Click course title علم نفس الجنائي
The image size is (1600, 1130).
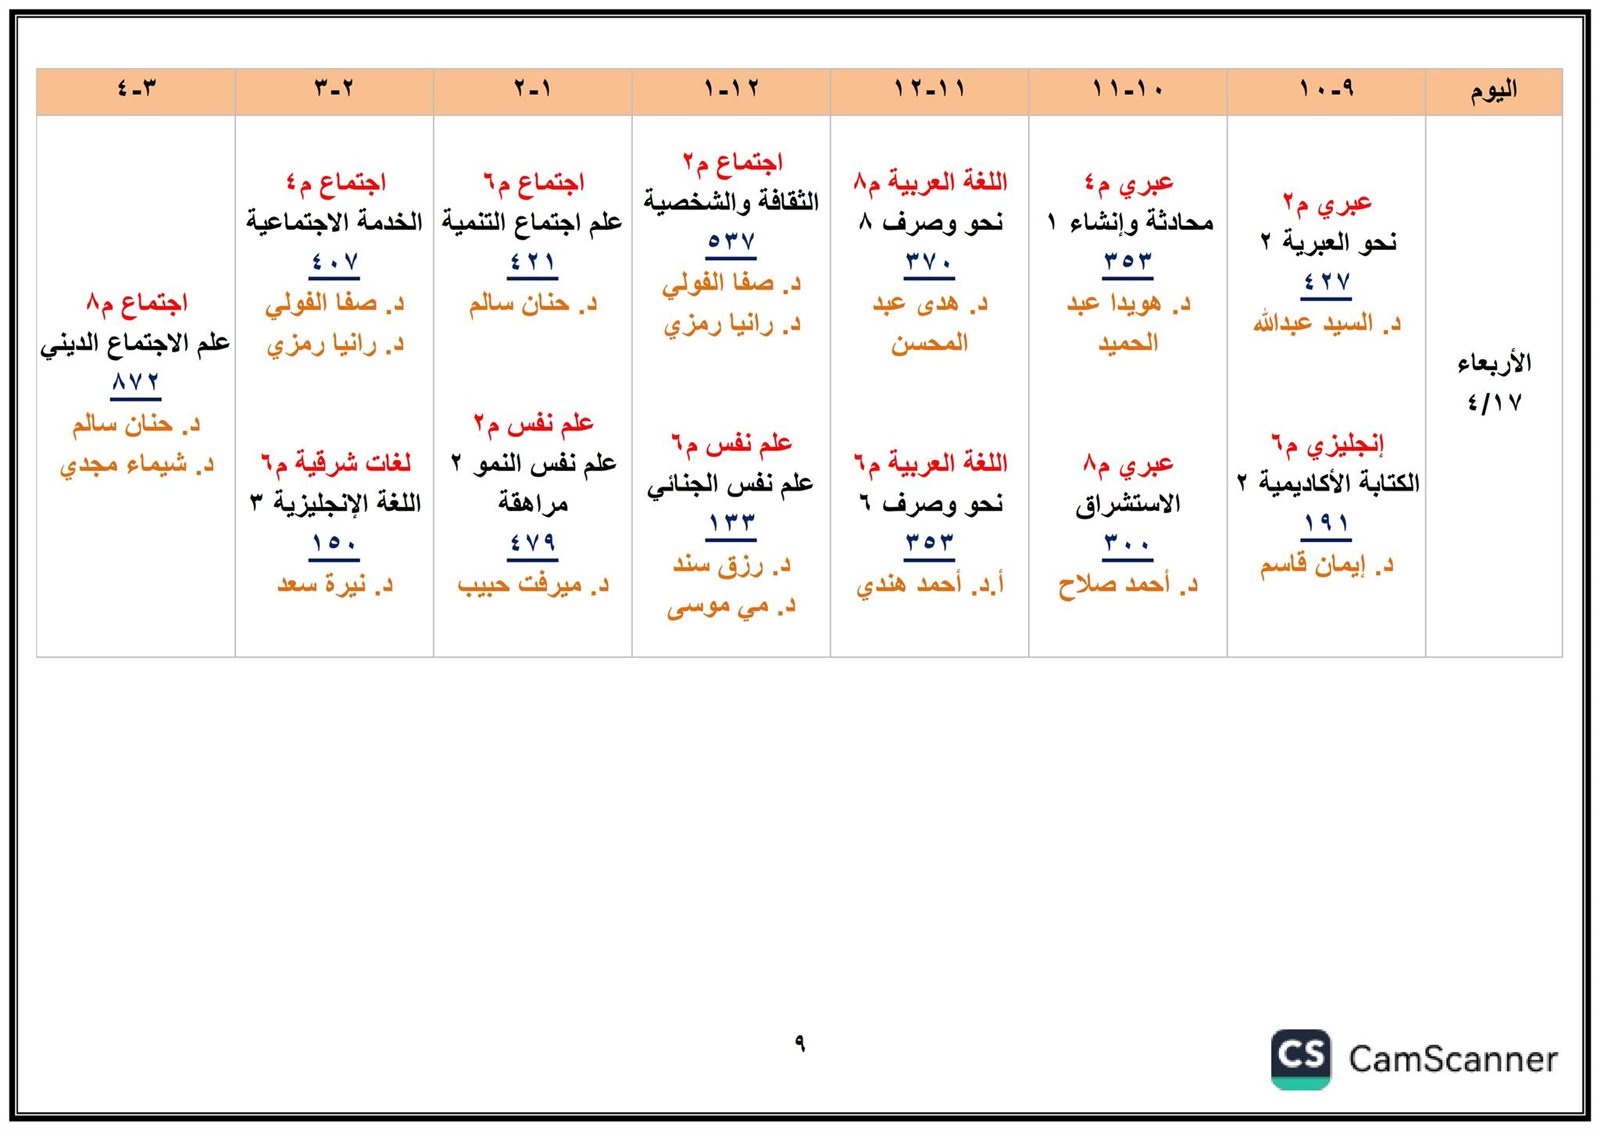tap(730, 484)
